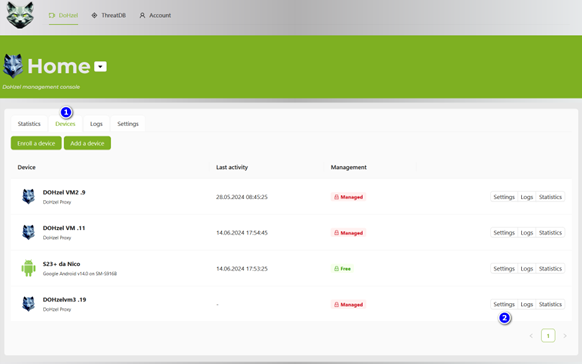Open Logs for DOHzel VM .11
The image size is (582, 364).
[x=527, y=233]
